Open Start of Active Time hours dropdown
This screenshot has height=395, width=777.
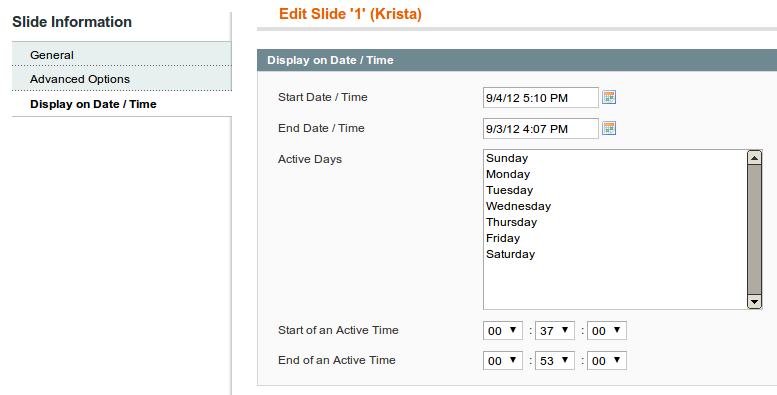point(502,331)
